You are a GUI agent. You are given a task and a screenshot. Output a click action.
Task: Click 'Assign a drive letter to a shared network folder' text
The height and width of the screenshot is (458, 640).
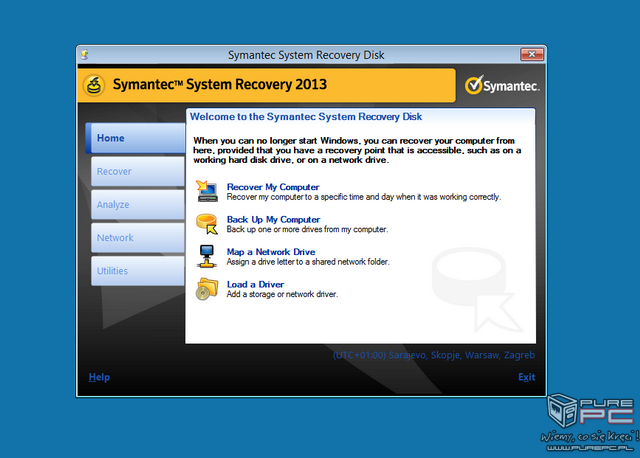[x=308, y=262]
